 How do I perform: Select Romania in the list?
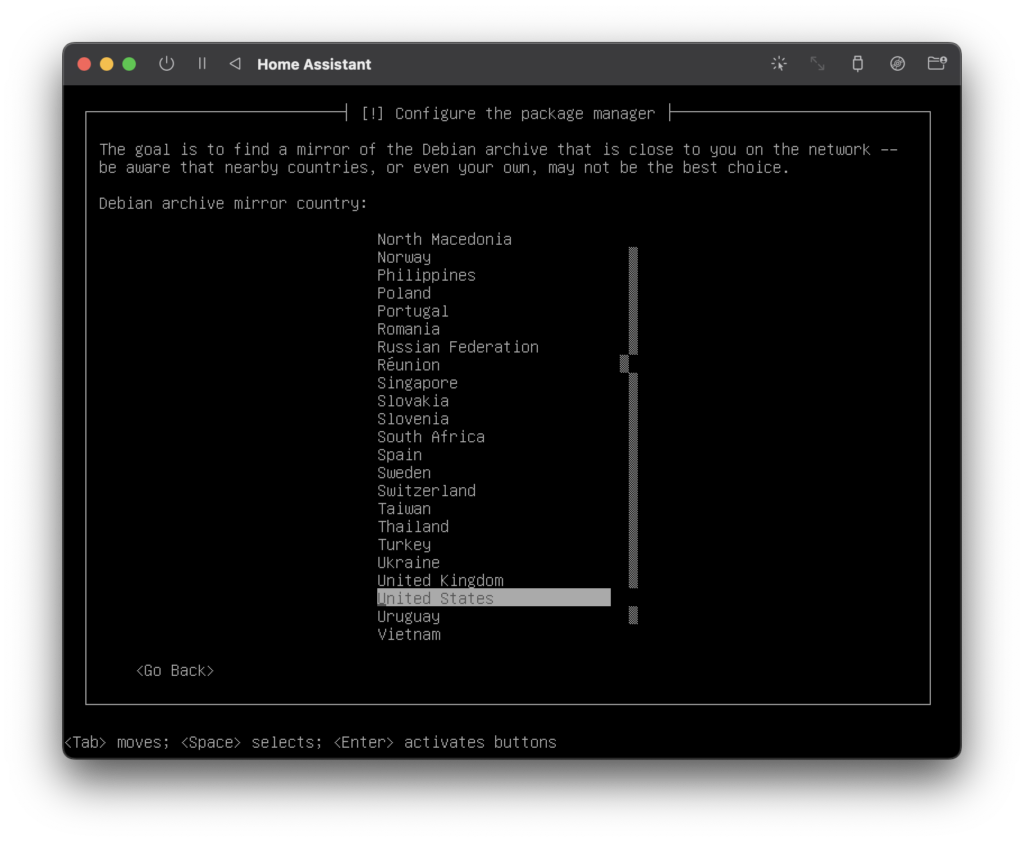[x=408, y=329]
